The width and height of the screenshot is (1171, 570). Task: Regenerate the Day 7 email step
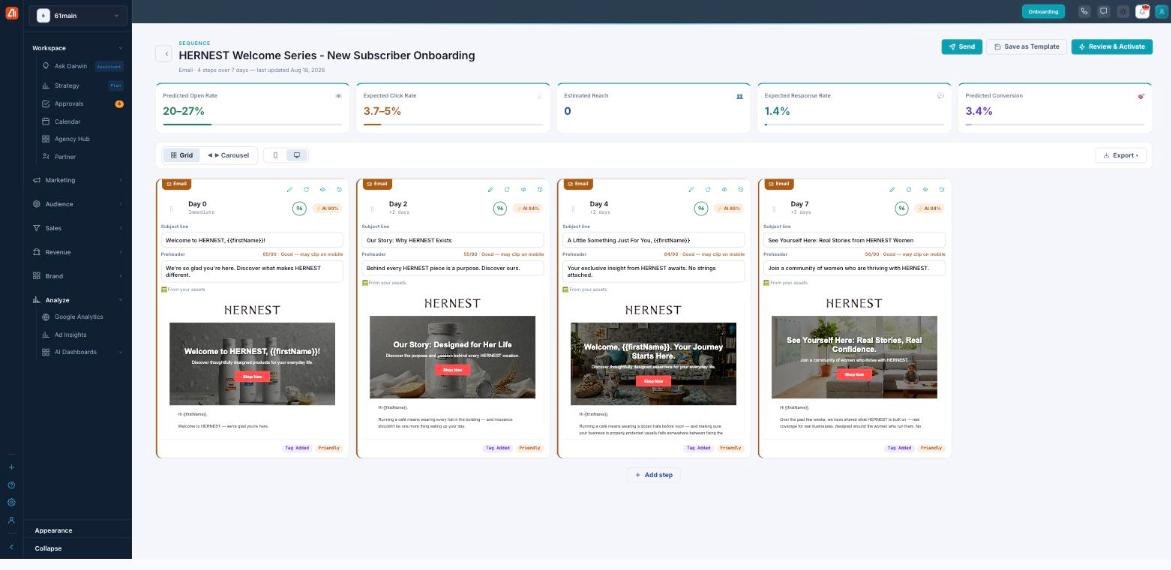(909, 190)
